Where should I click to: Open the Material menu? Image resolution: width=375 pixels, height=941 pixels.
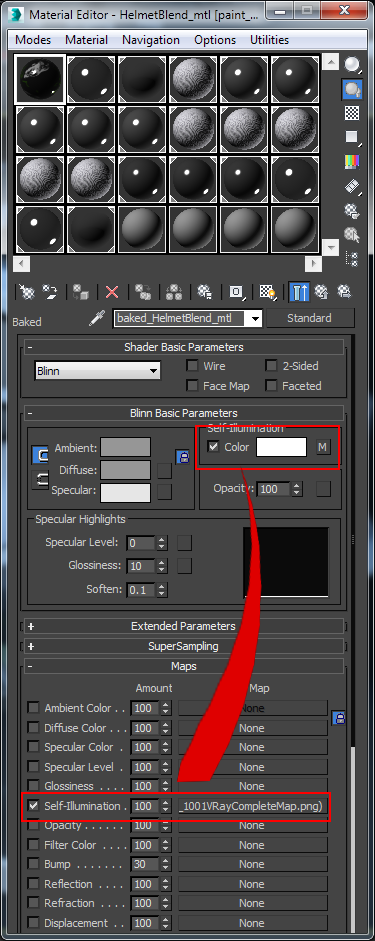[86, 40]
